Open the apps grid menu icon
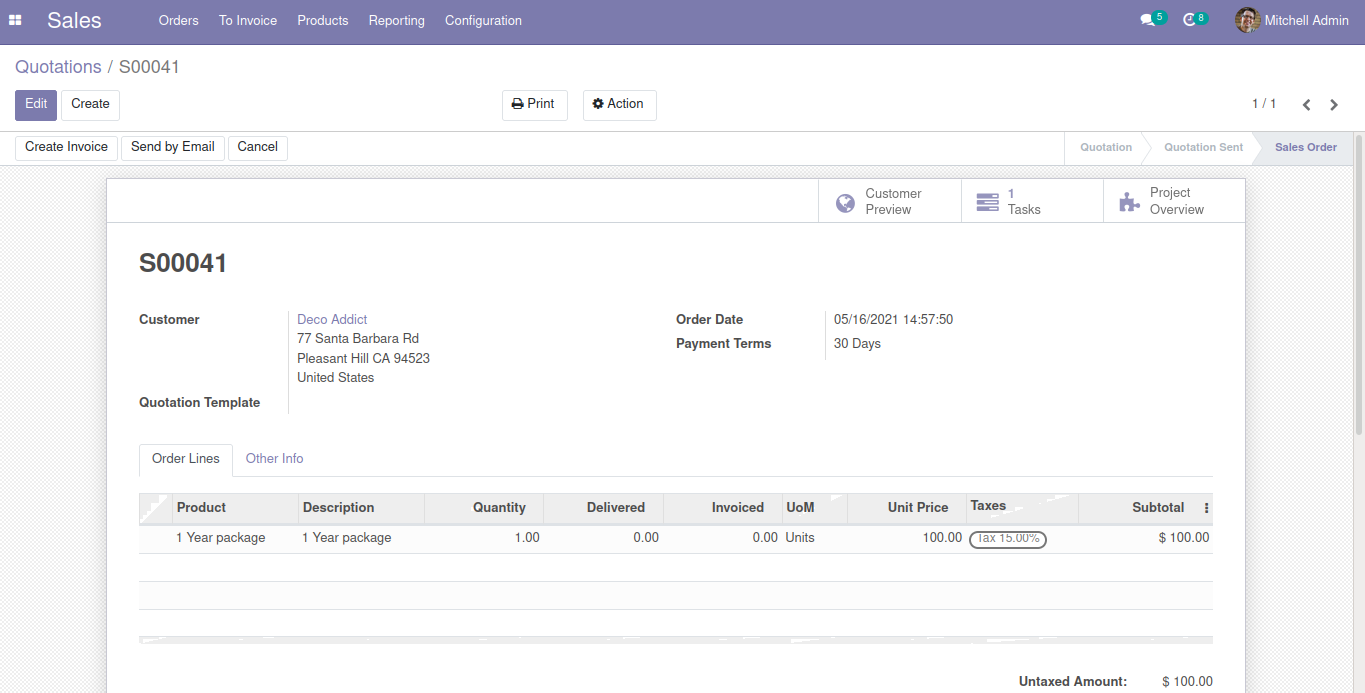Viewport: 1365px width, 693px height. coord(15,20)
